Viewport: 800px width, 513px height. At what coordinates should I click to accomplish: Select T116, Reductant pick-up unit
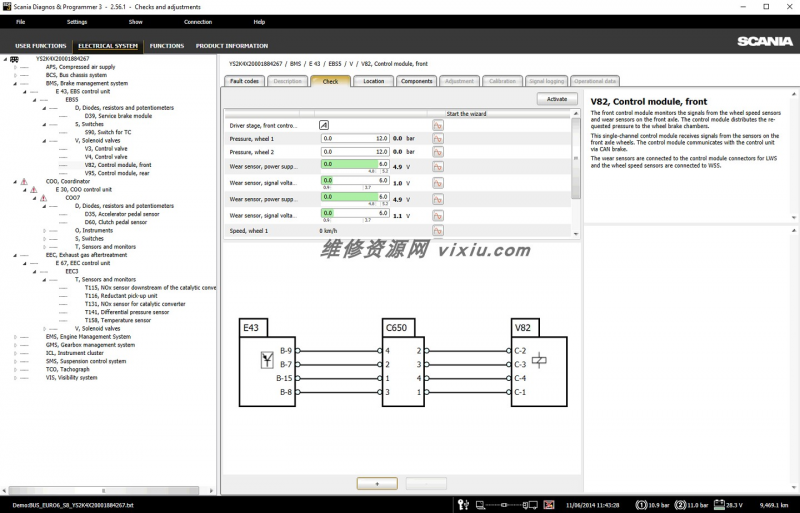[121, 296]
